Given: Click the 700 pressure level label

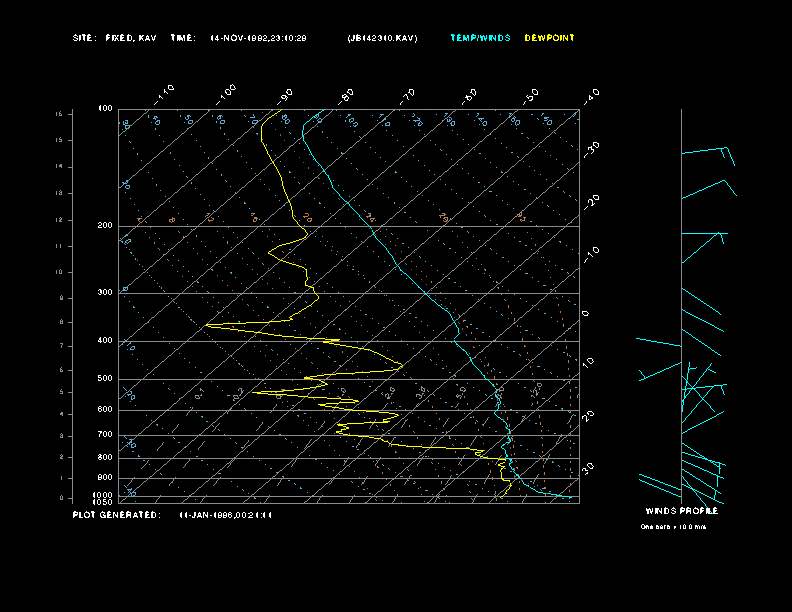Looking at the screenshot, I should 104,435.
